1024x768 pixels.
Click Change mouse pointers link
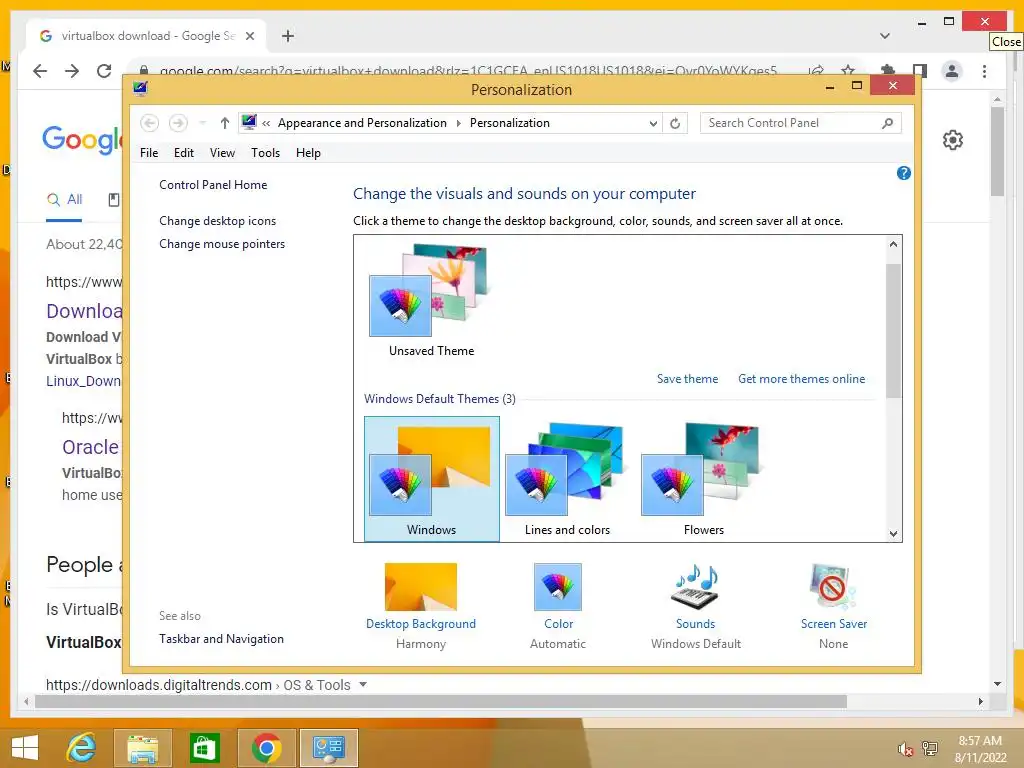click(x=222, y=244)
